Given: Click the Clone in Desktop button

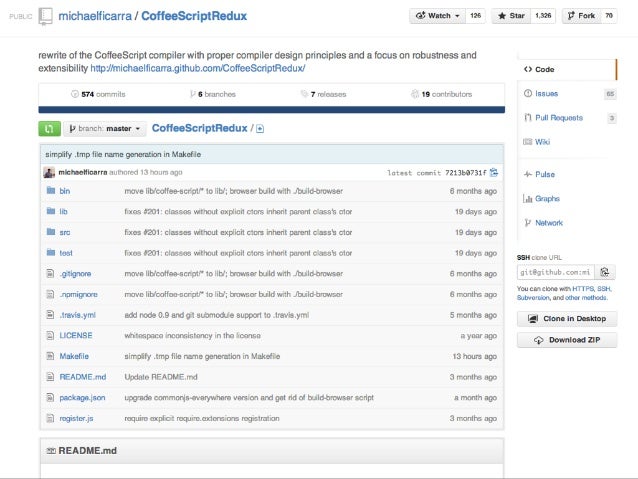Looking at the screenshot, I should coord(567,319).
